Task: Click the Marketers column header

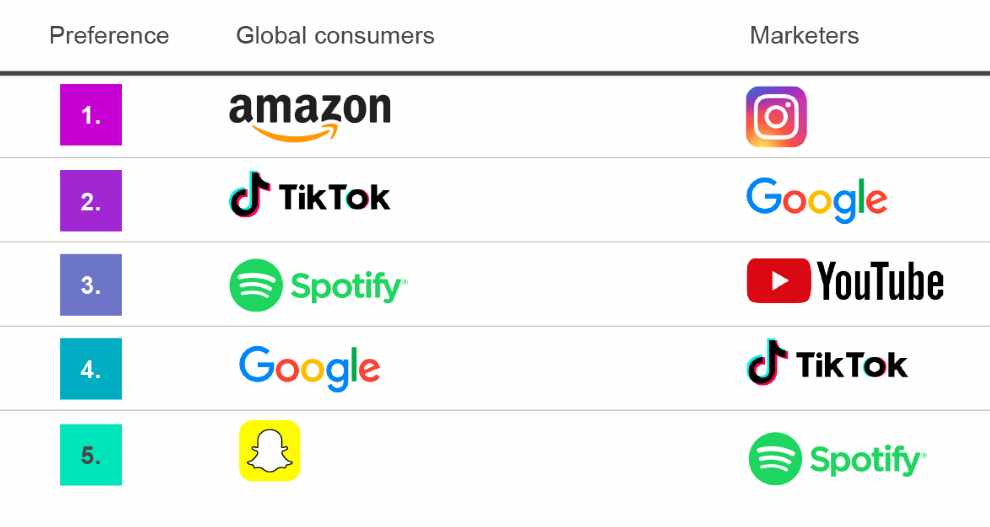Action: point(804,35)
